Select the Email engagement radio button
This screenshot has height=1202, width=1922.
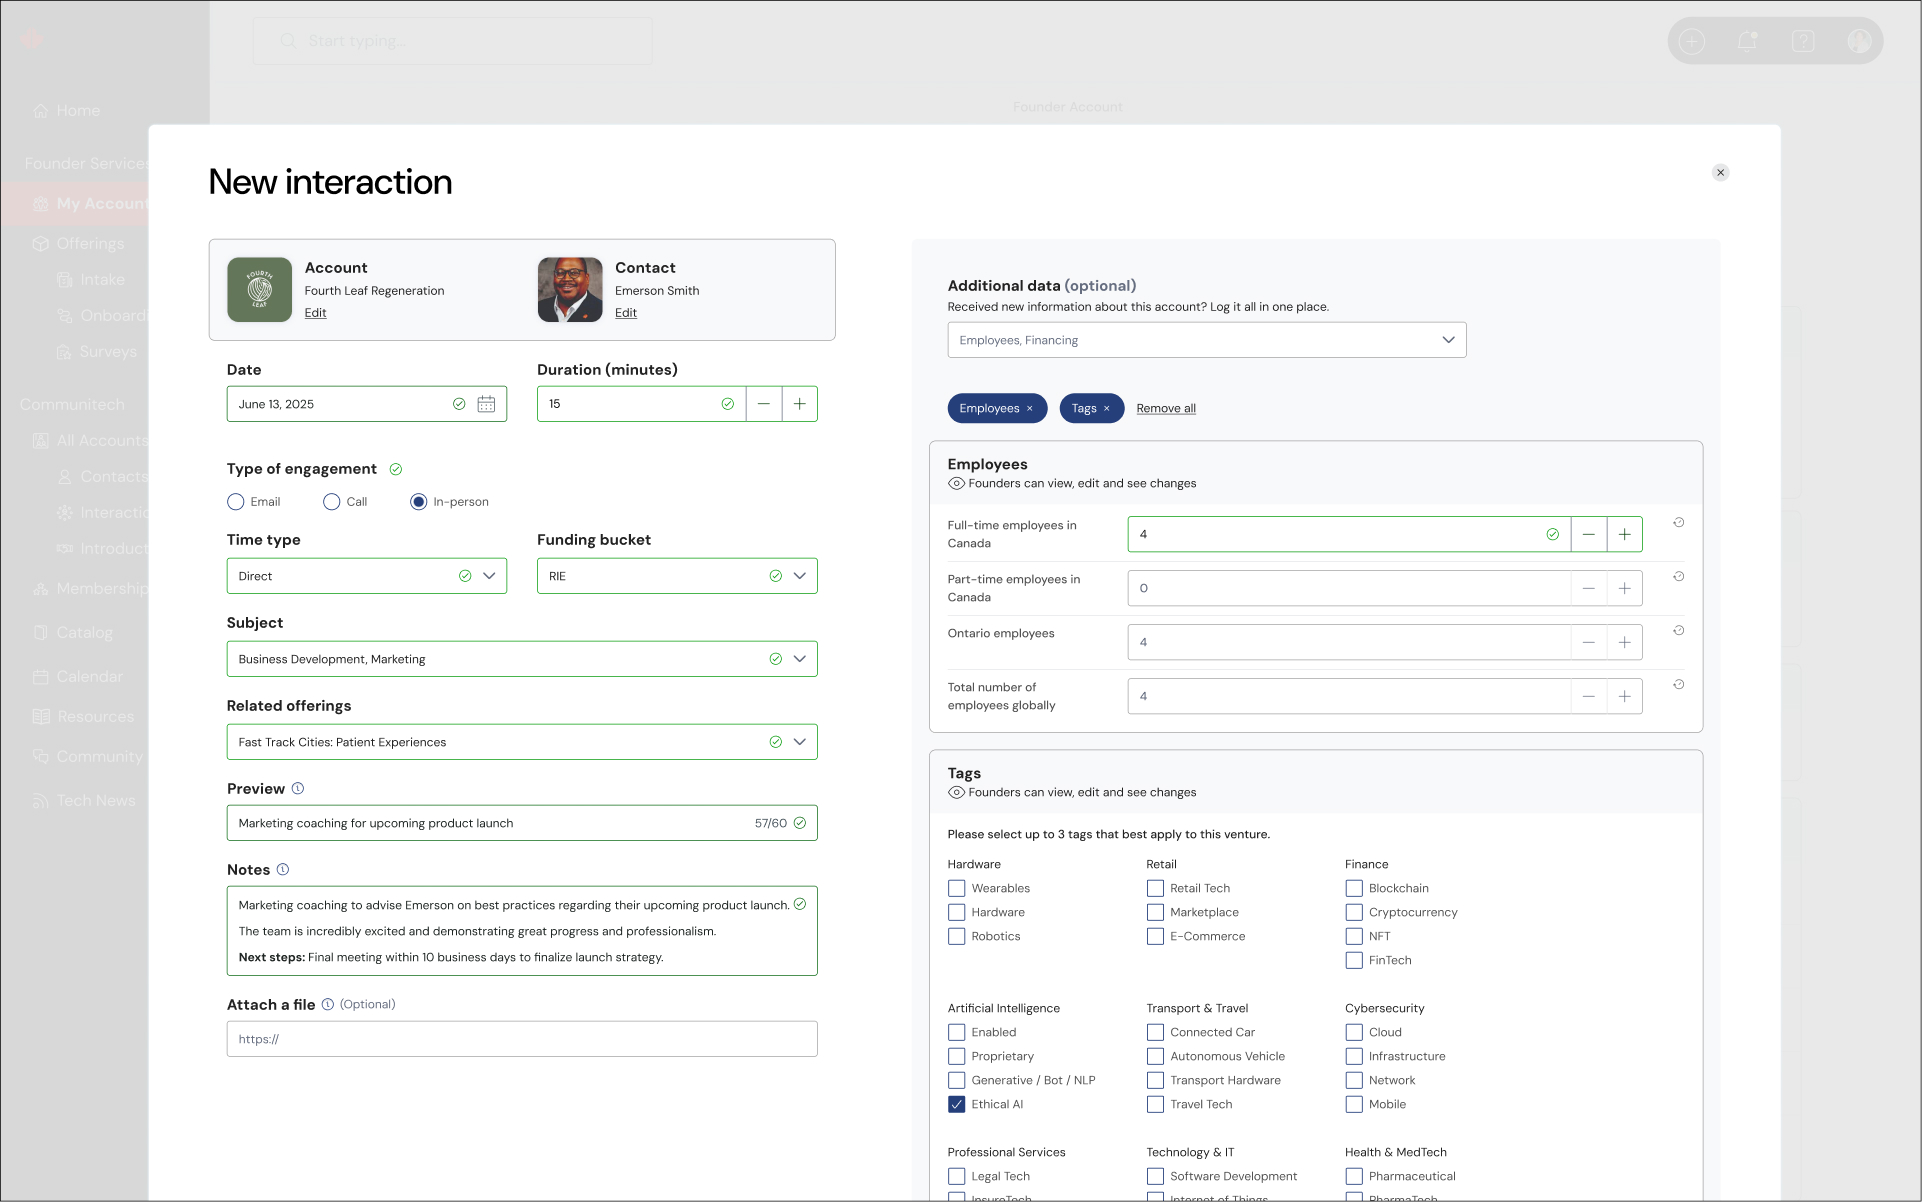[x=236, y=502]
